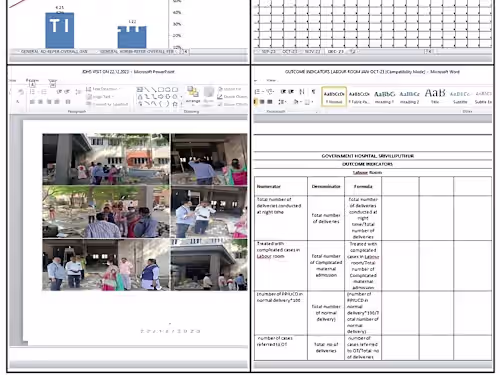The image size is (500, 375).
Task: Toggle the show paragraph marks pilcrow icon
Action: (x=313, y=91)
